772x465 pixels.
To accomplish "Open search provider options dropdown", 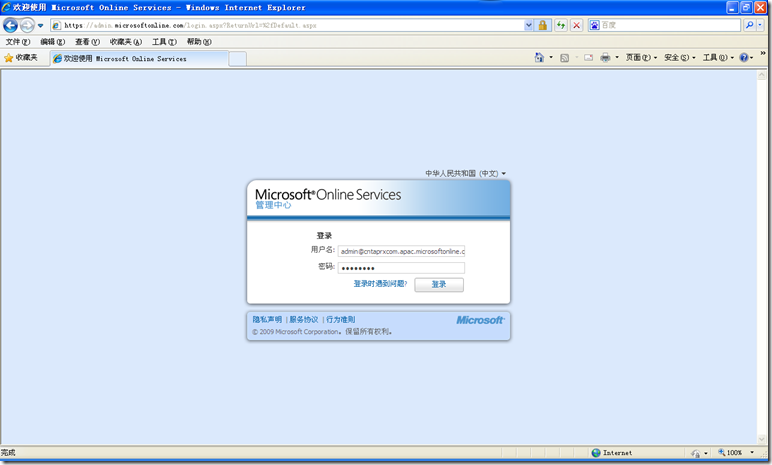I will pos(760,25).
